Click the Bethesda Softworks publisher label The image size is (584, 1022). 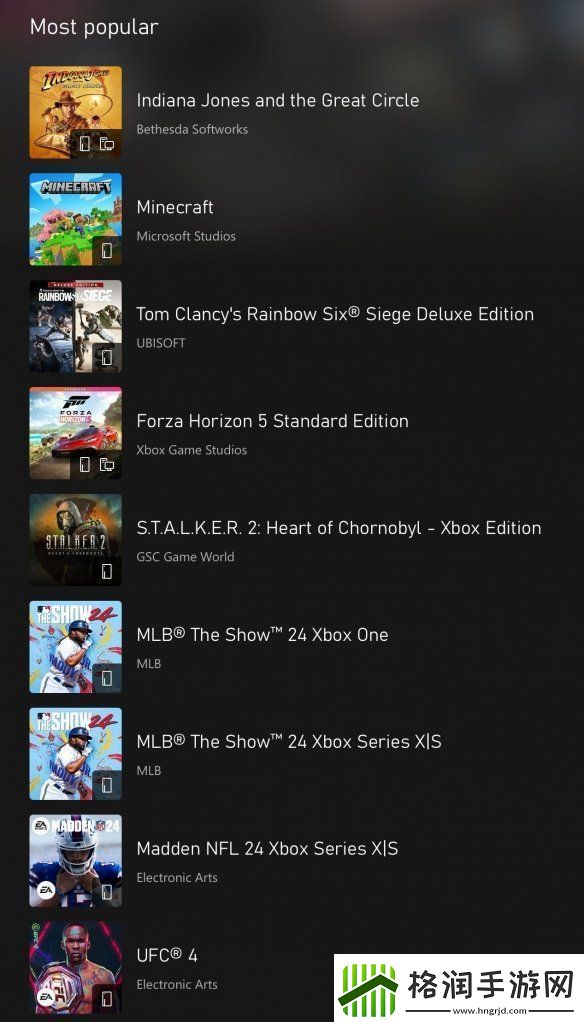[x=192, y=129]
